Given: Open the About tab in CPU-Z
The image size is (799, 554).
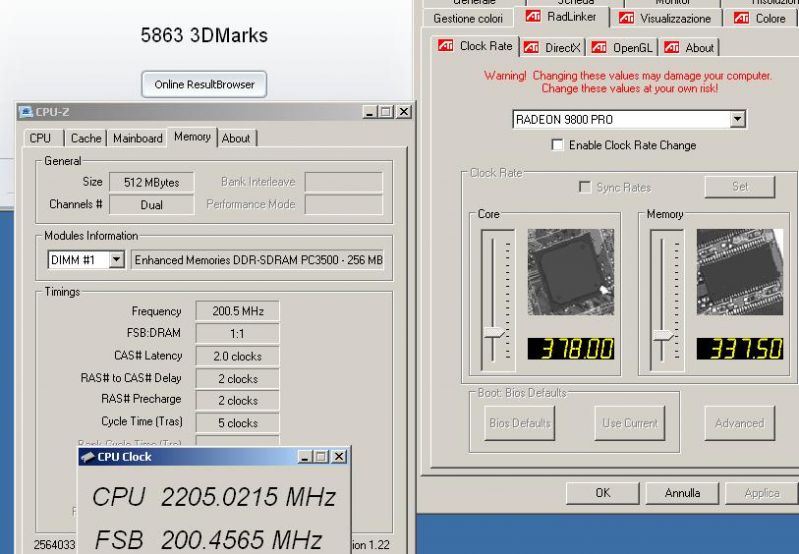Looking at the screenshot, I should (236, 138).
